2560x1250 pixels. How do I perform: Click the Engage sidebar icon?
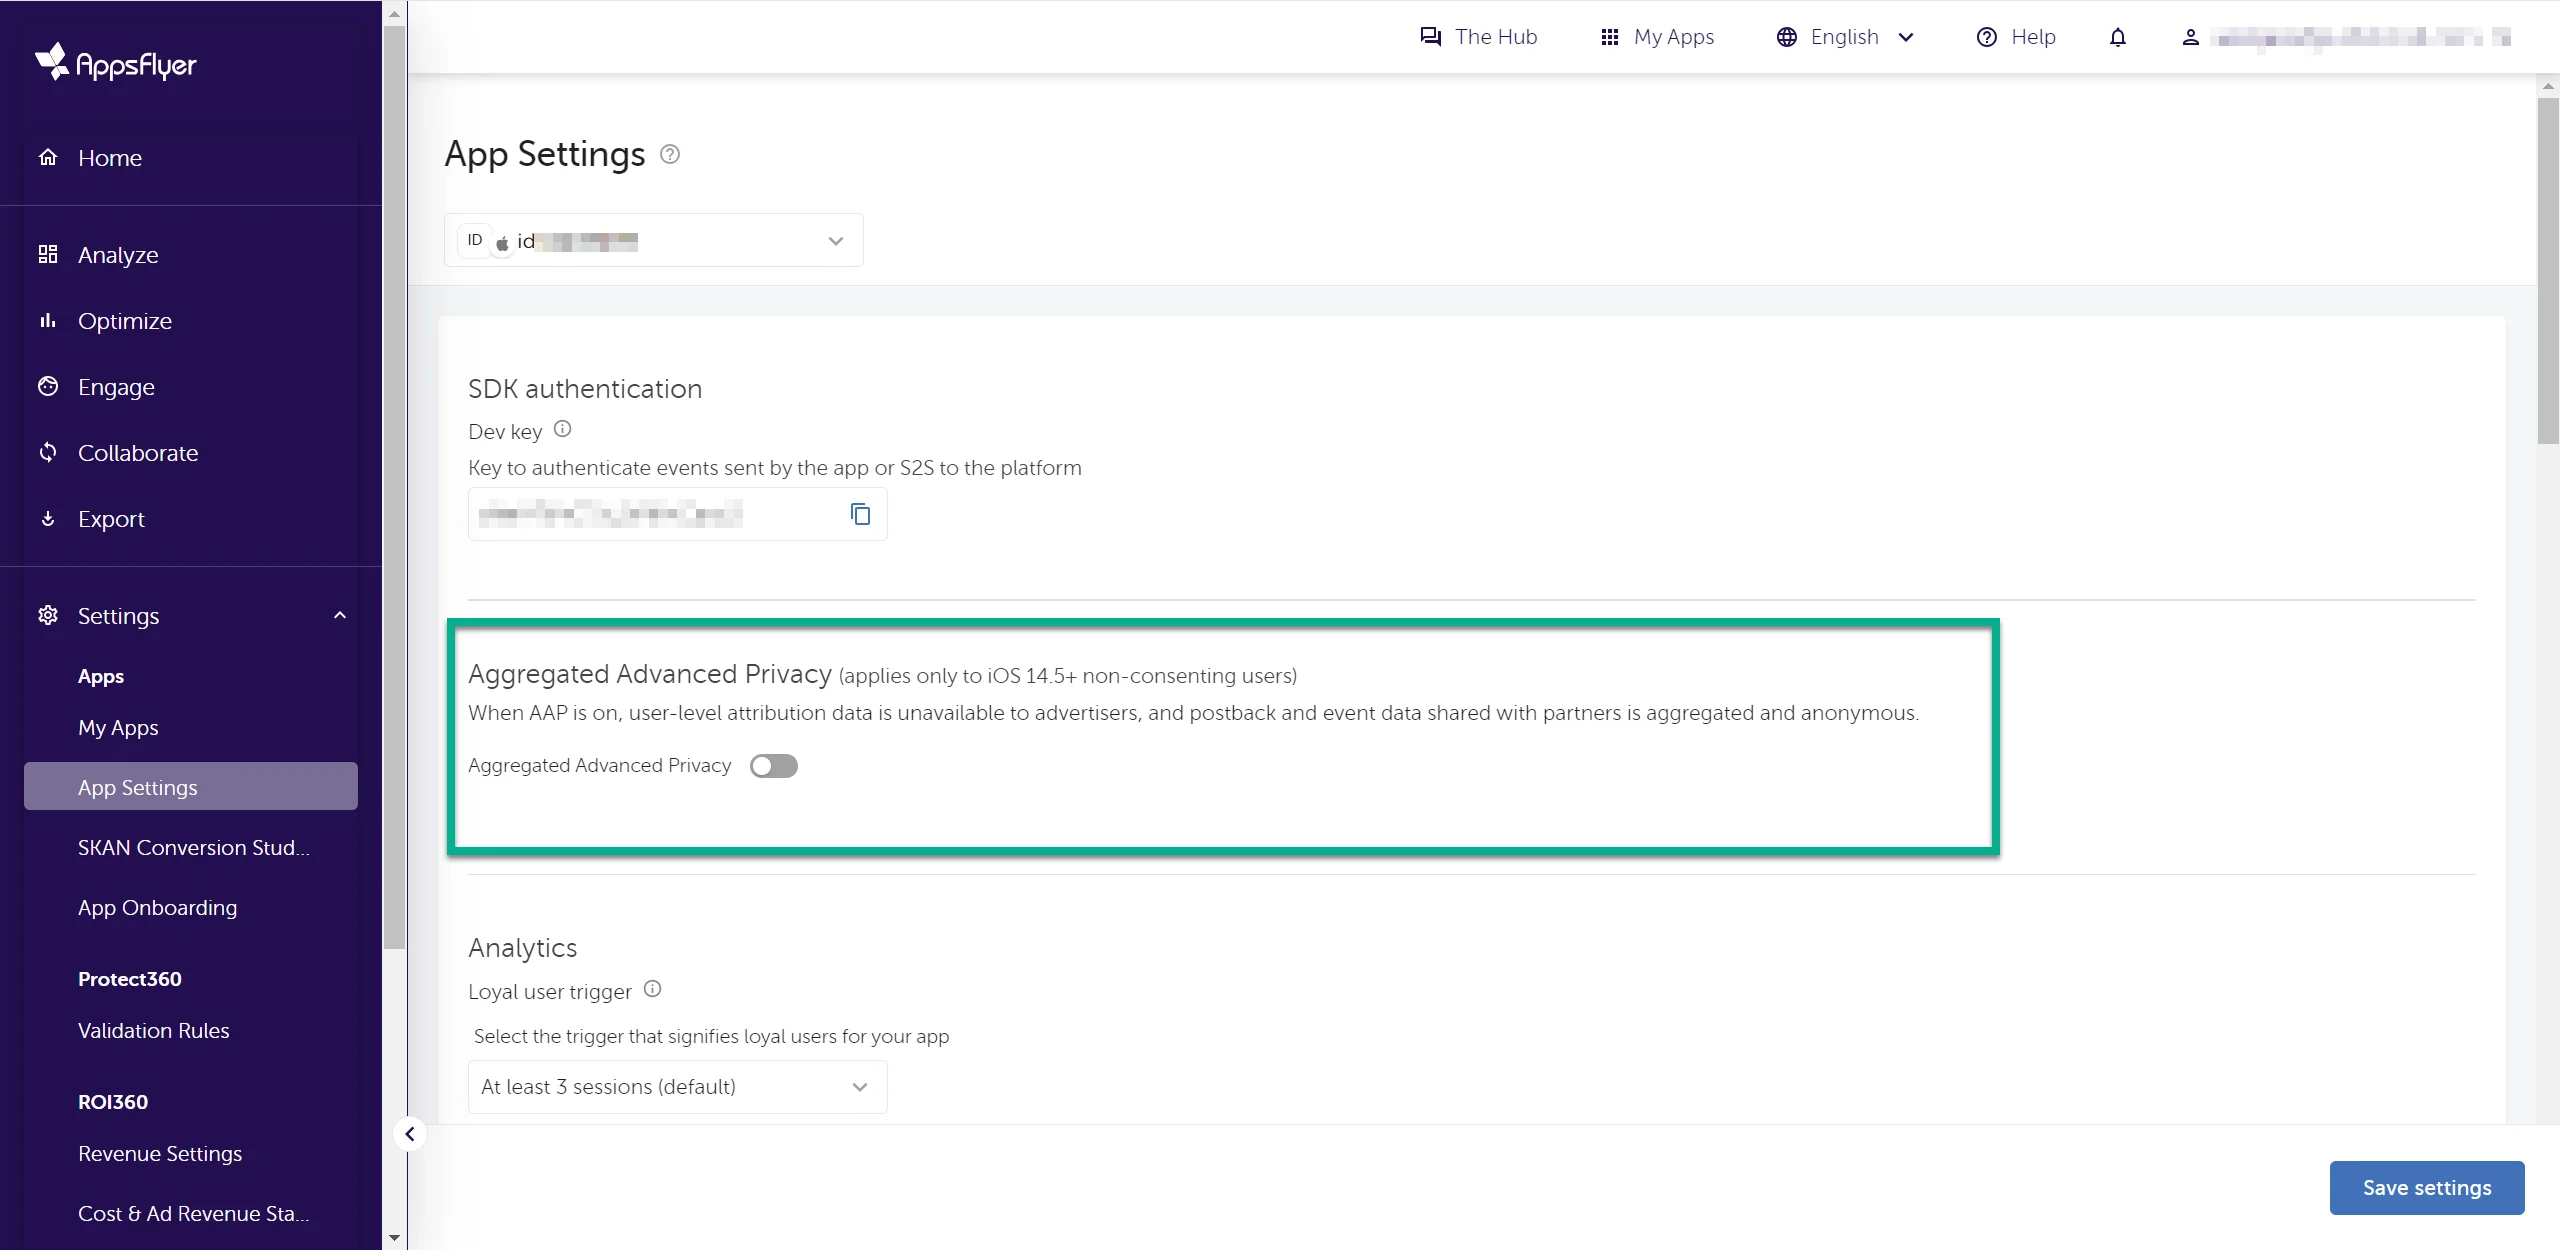pyautogui.click(x=48, y=386)
